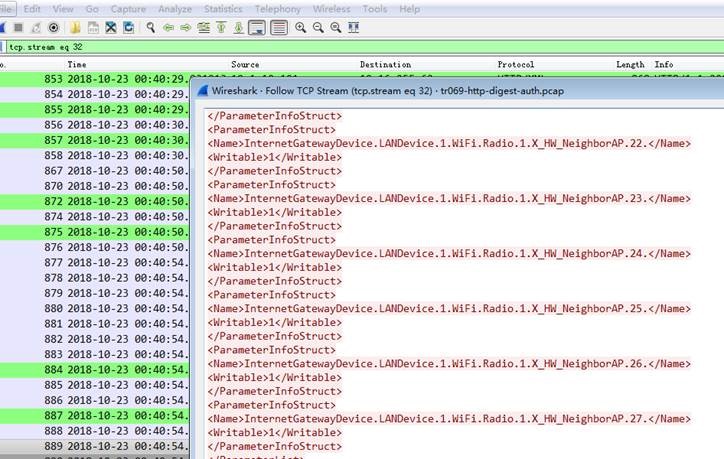The height and width of the screenshot is (459, 724).
Task: Open the Statistics menu
Action: point(223,8)
